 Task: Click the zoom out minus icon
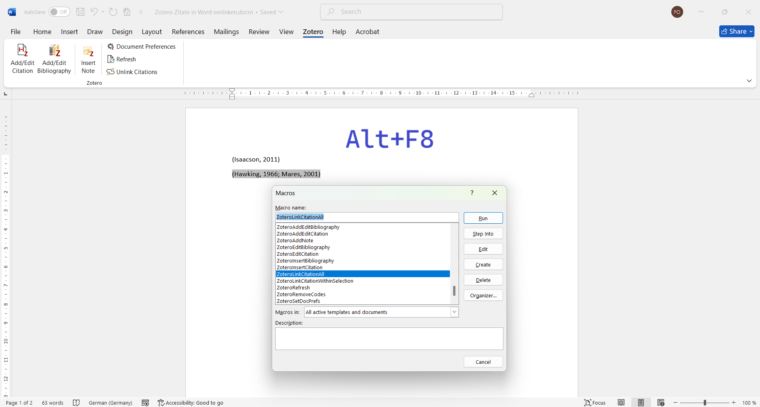(675, 403)
